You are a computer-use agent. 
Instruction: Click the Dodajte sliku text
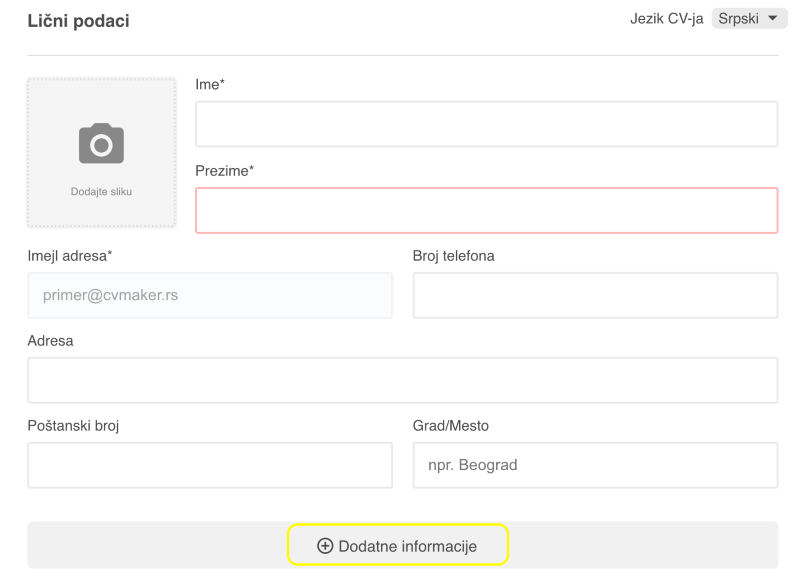pos(101,192)
